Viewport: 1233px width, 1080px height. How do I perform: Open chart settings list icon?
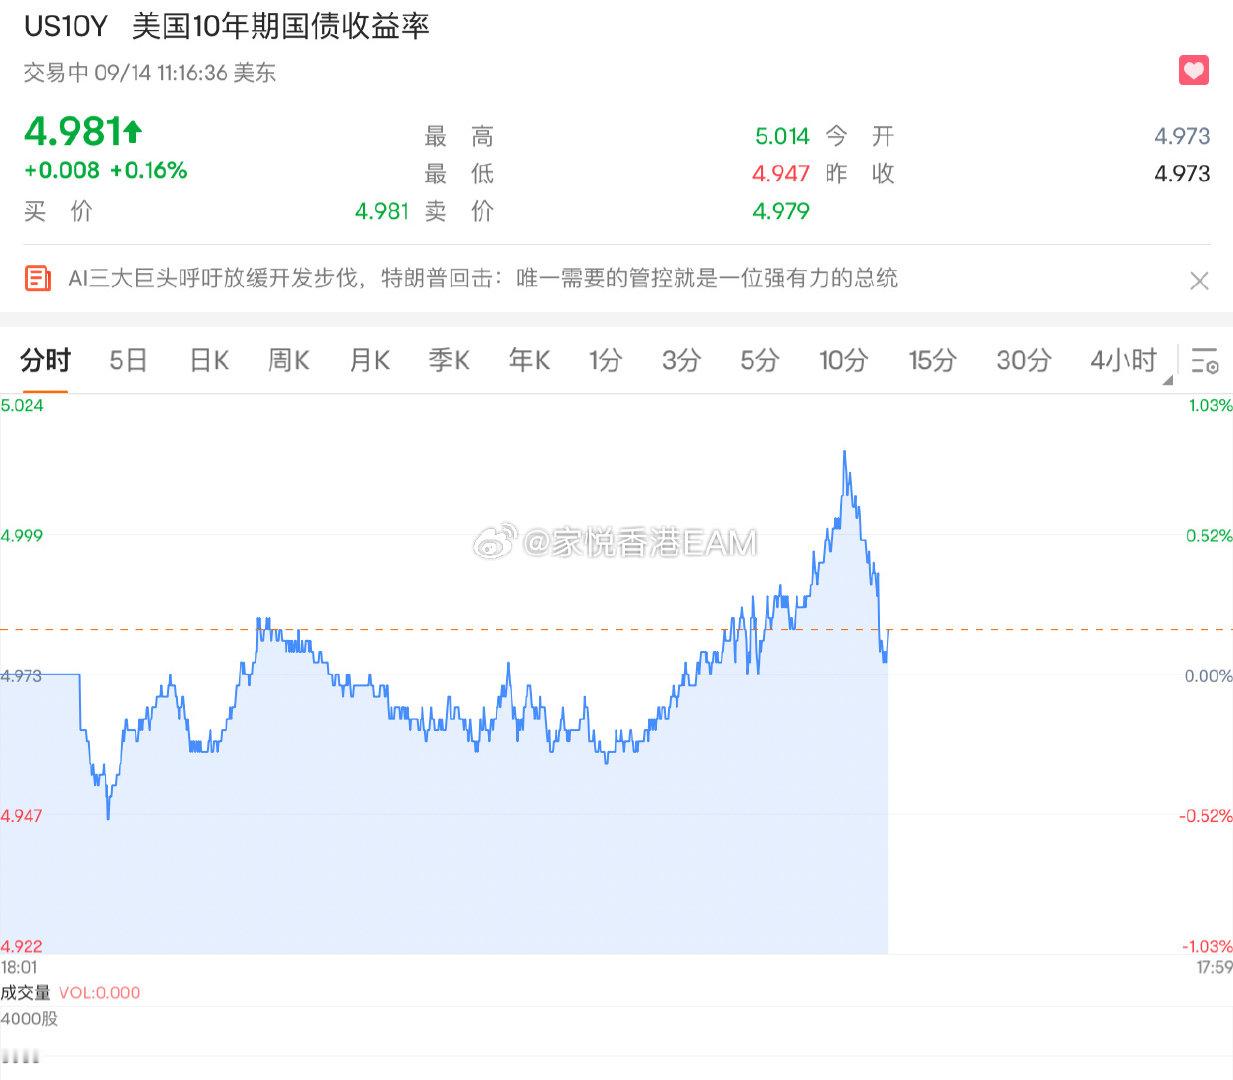tap(1205, 360)
